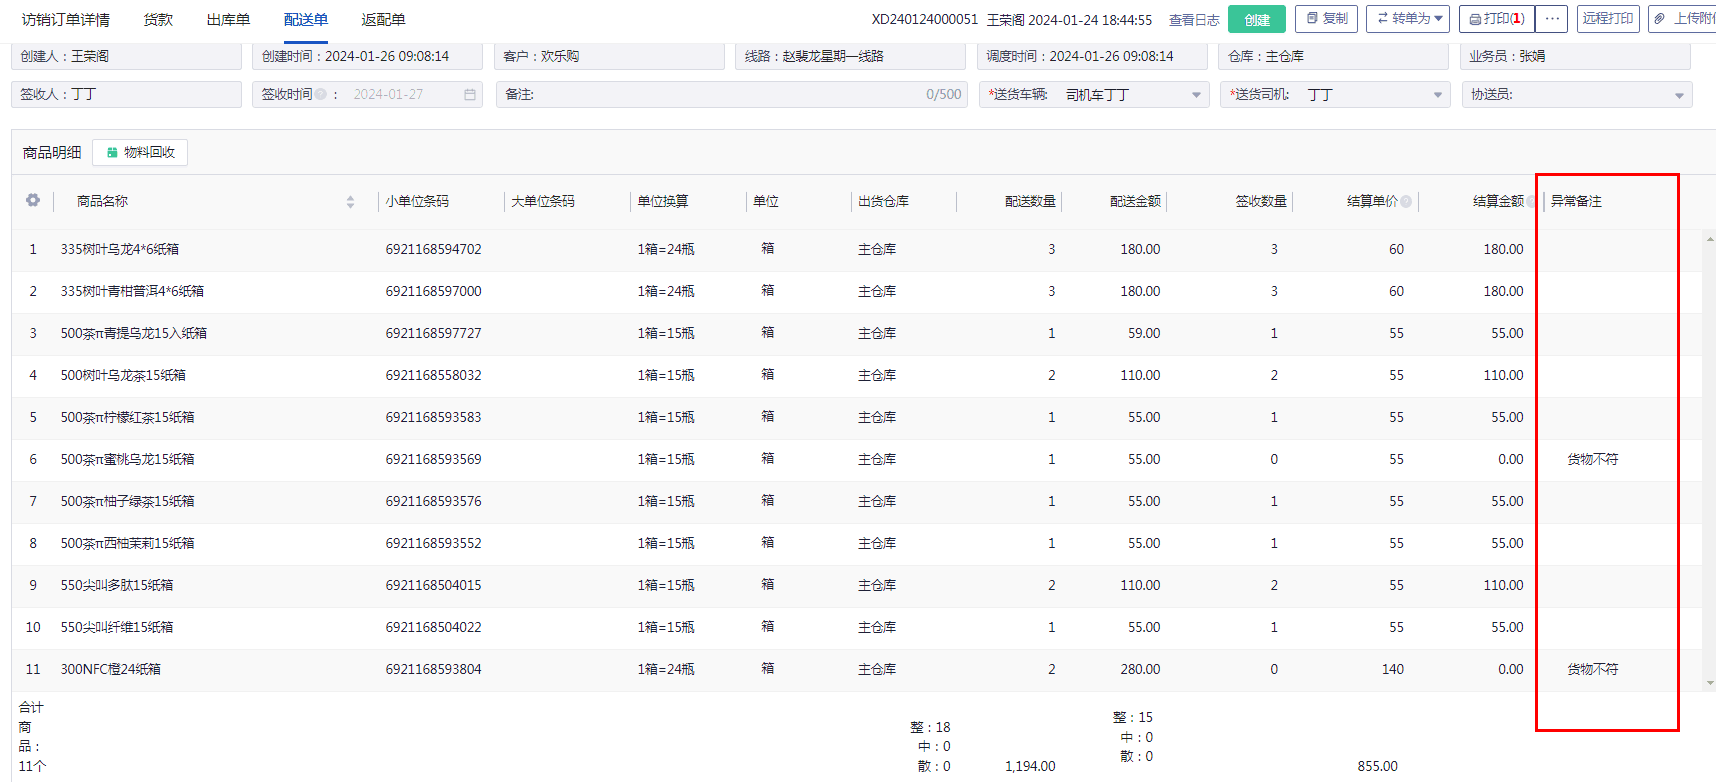The width and height of the screenshot is (1716, 782).
Task: Click the 备注 remarks input field
Action: pos(731,94)
